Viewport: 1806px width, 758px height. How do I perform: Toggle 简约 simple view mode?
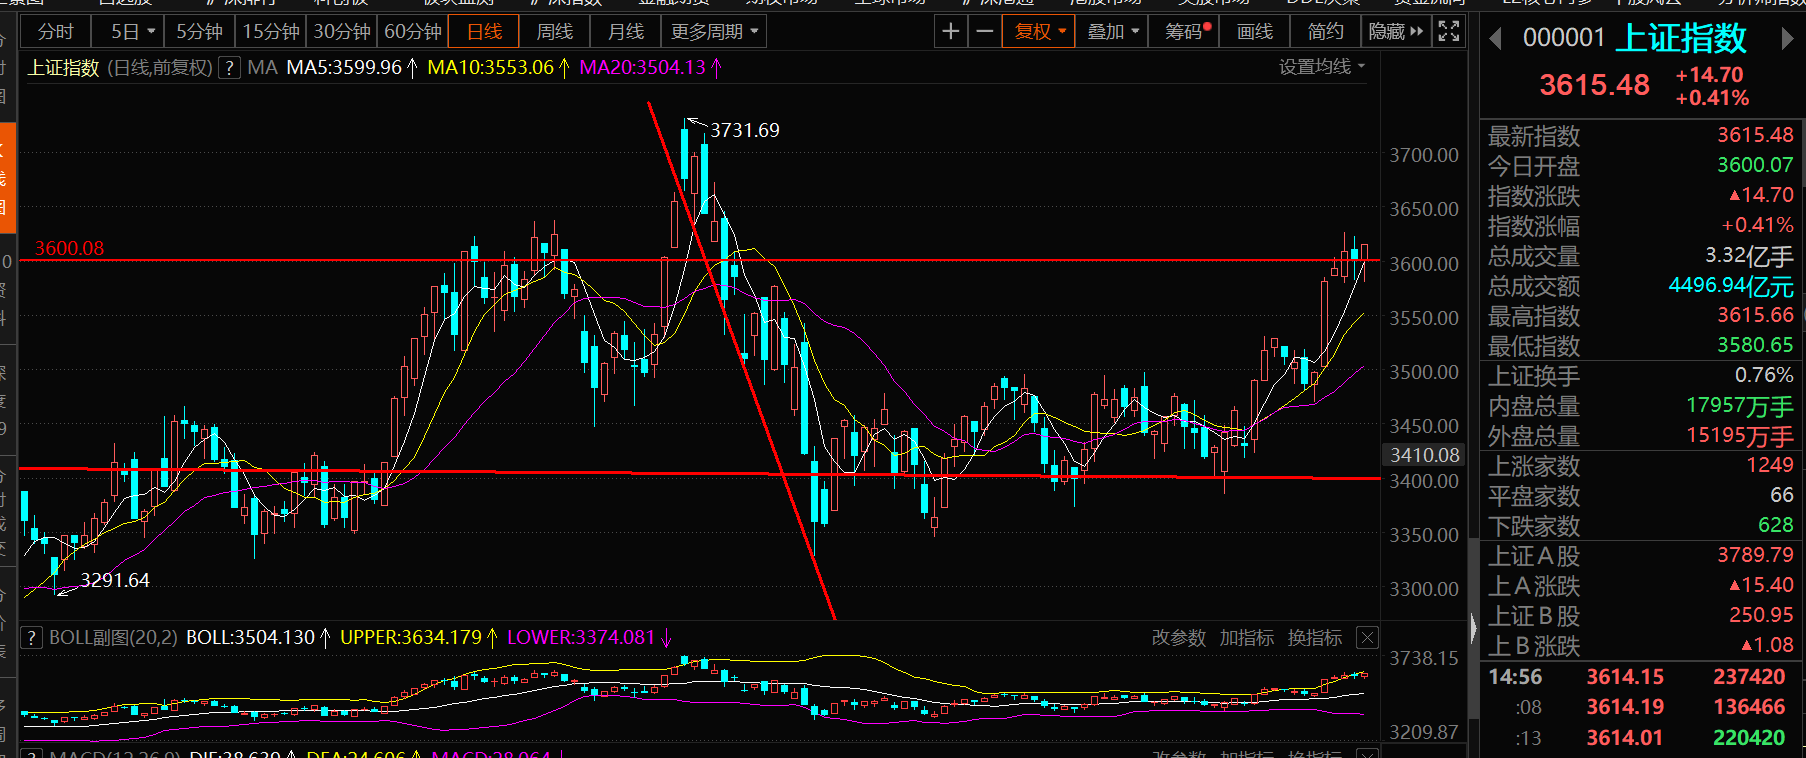(1325, 32)
